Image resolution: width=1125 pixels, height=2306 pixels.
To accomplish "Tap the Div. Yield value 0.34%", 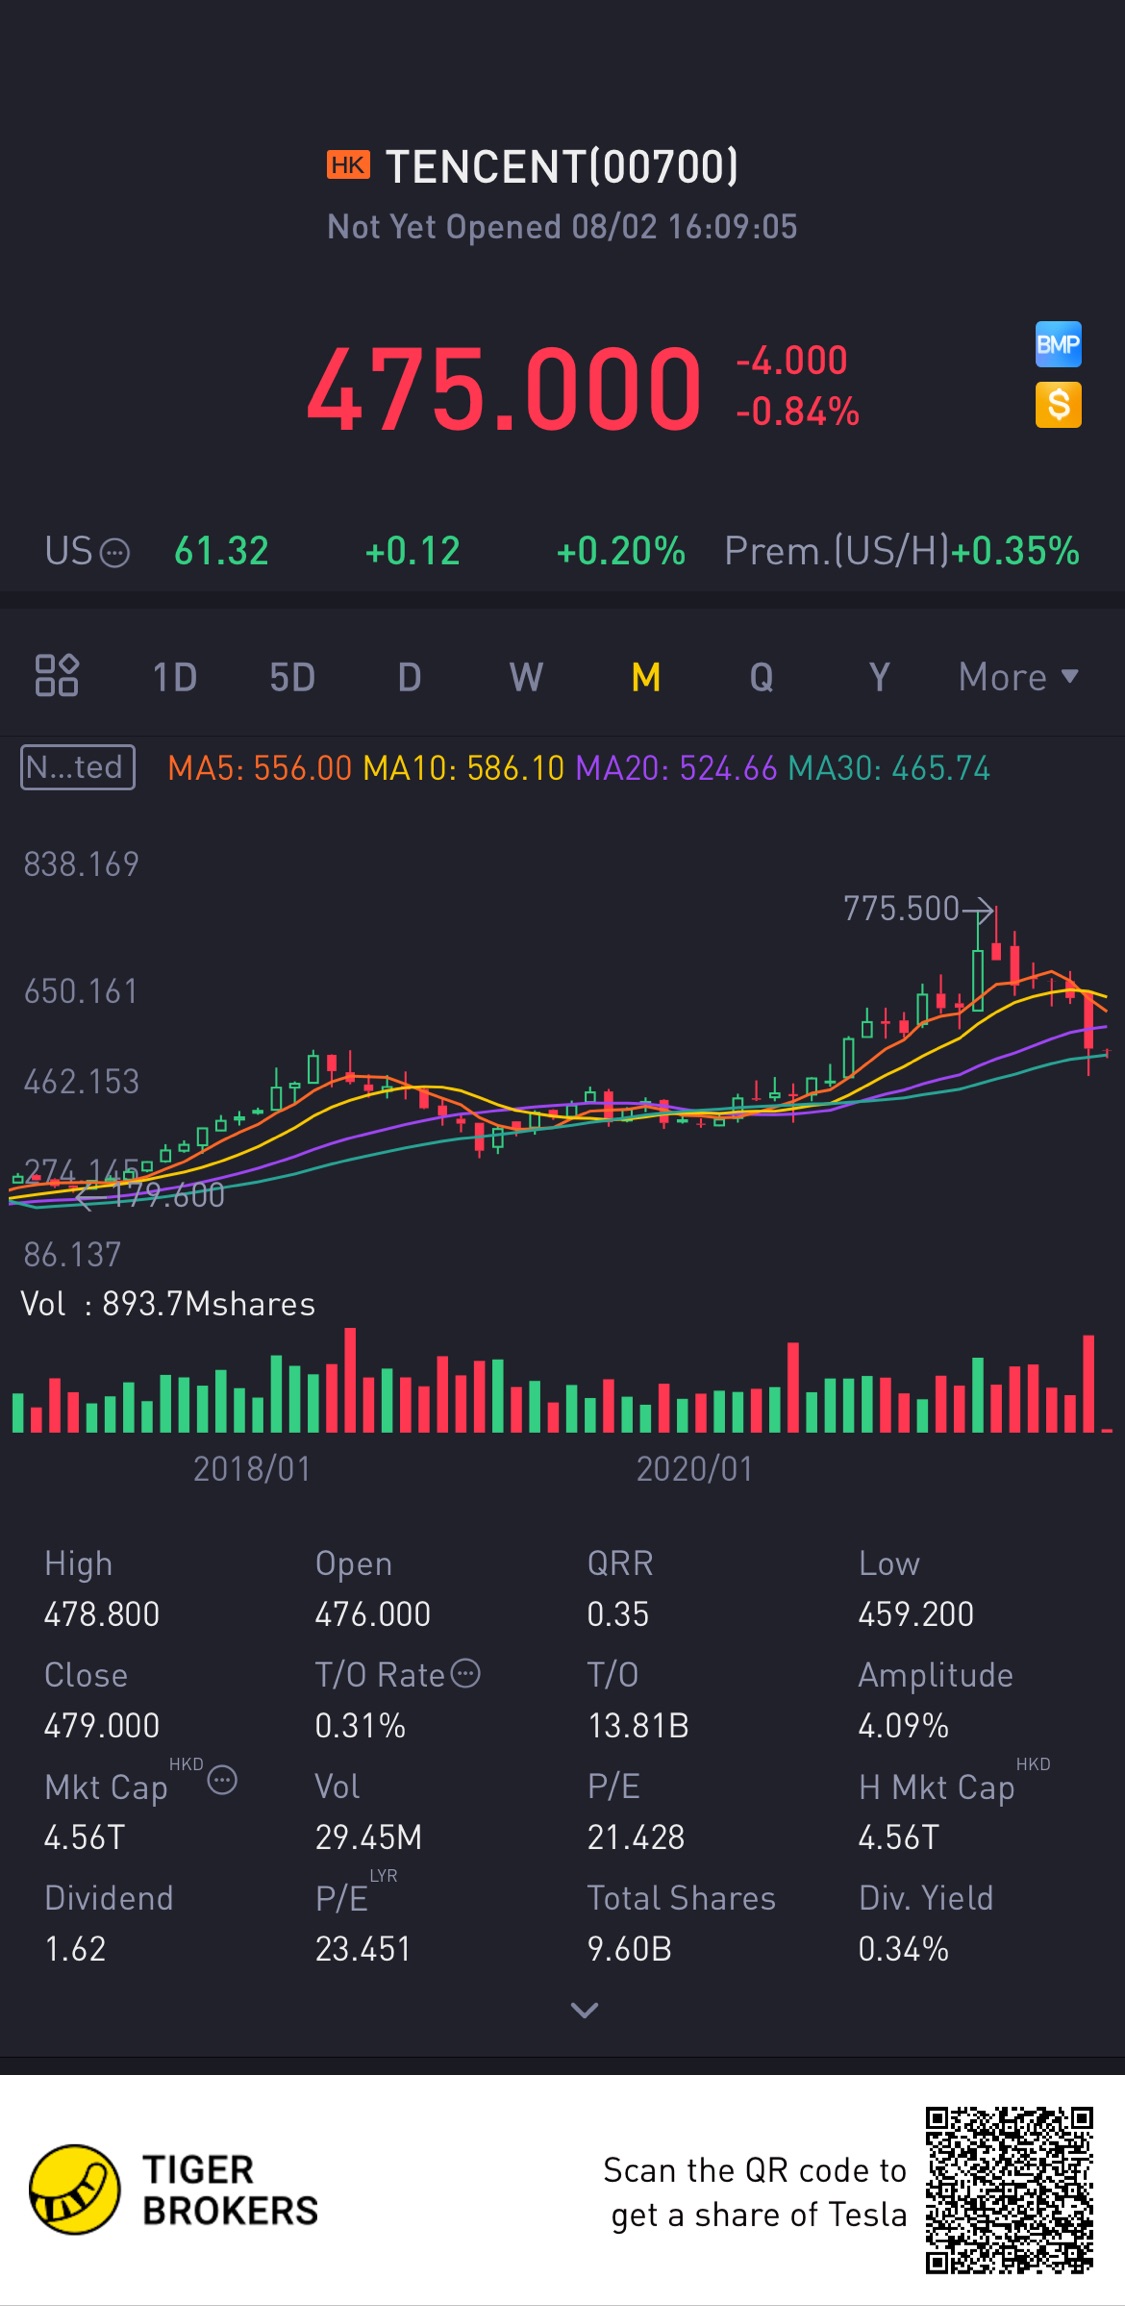I will [904, 1948].
